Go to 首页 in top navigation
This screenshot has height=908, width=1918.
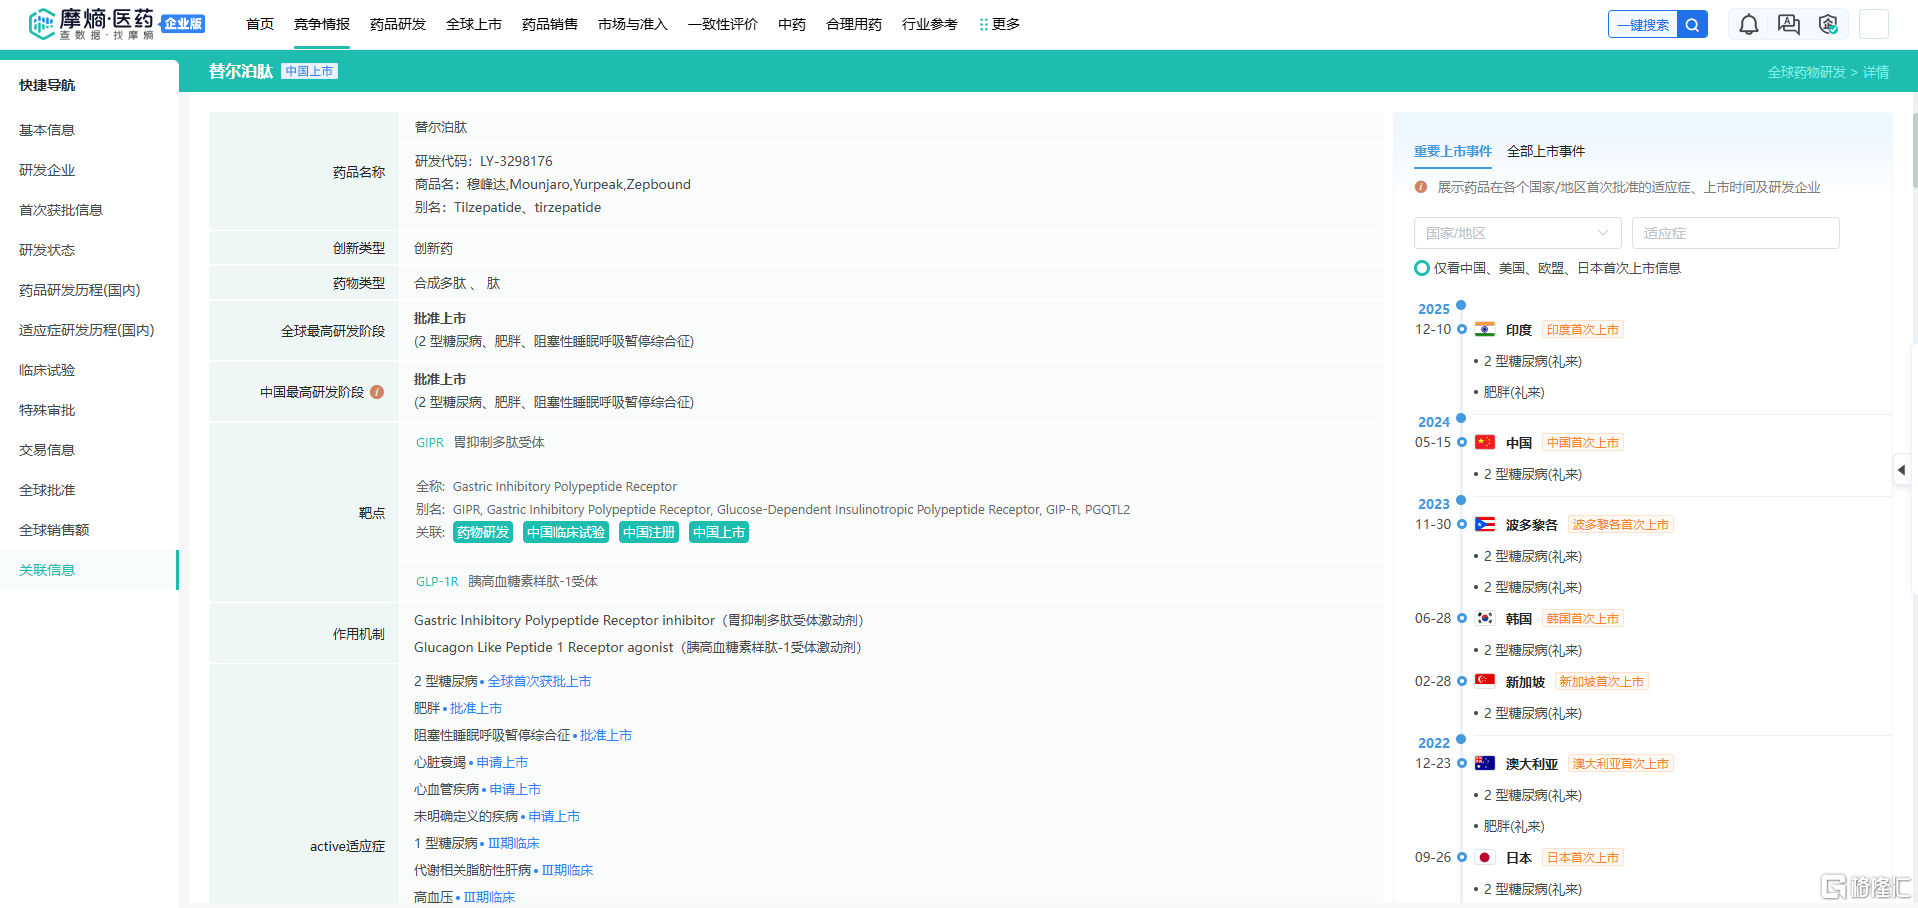coord(260,24)
